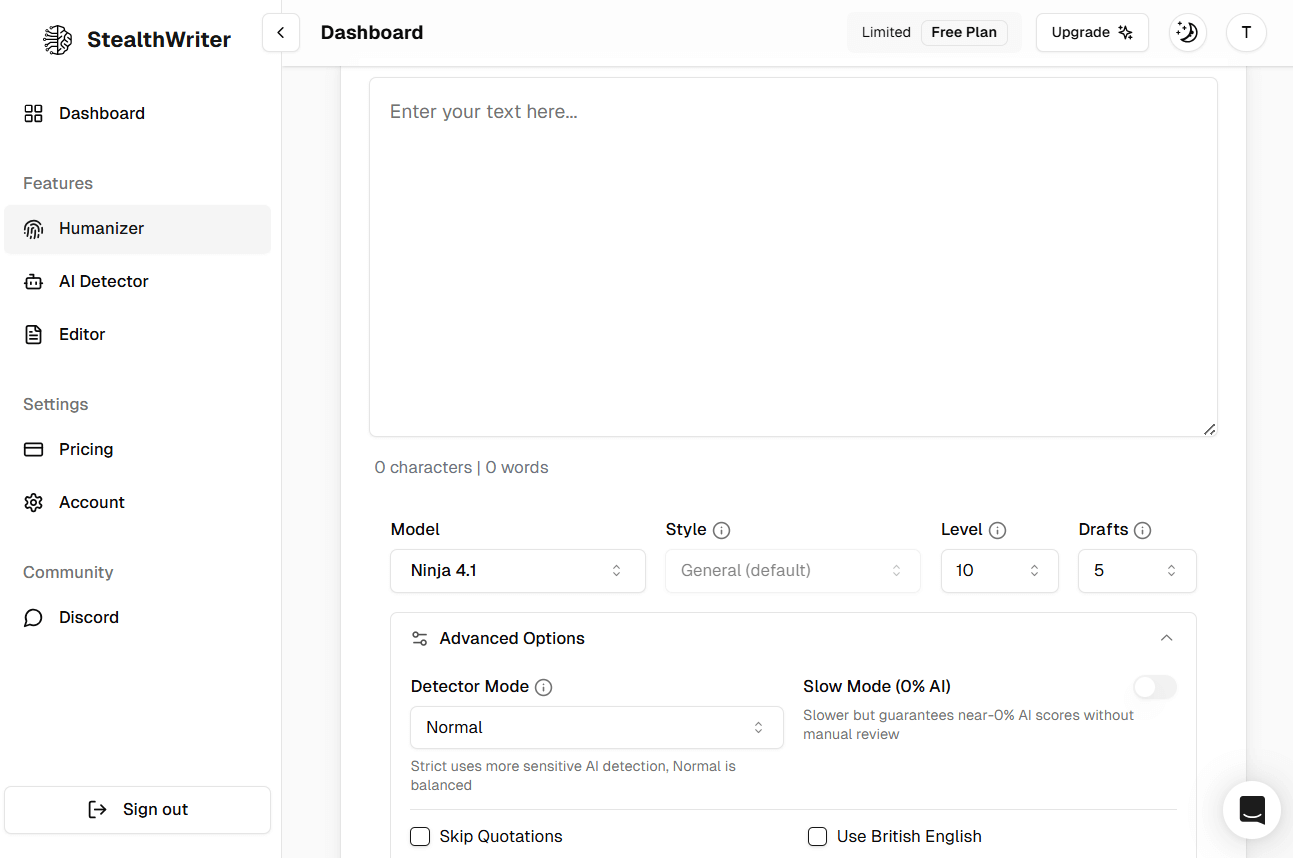Click the Advanced Options heading text
The height and width of the screenshot is (858, 1293).
tap(512, 638)
